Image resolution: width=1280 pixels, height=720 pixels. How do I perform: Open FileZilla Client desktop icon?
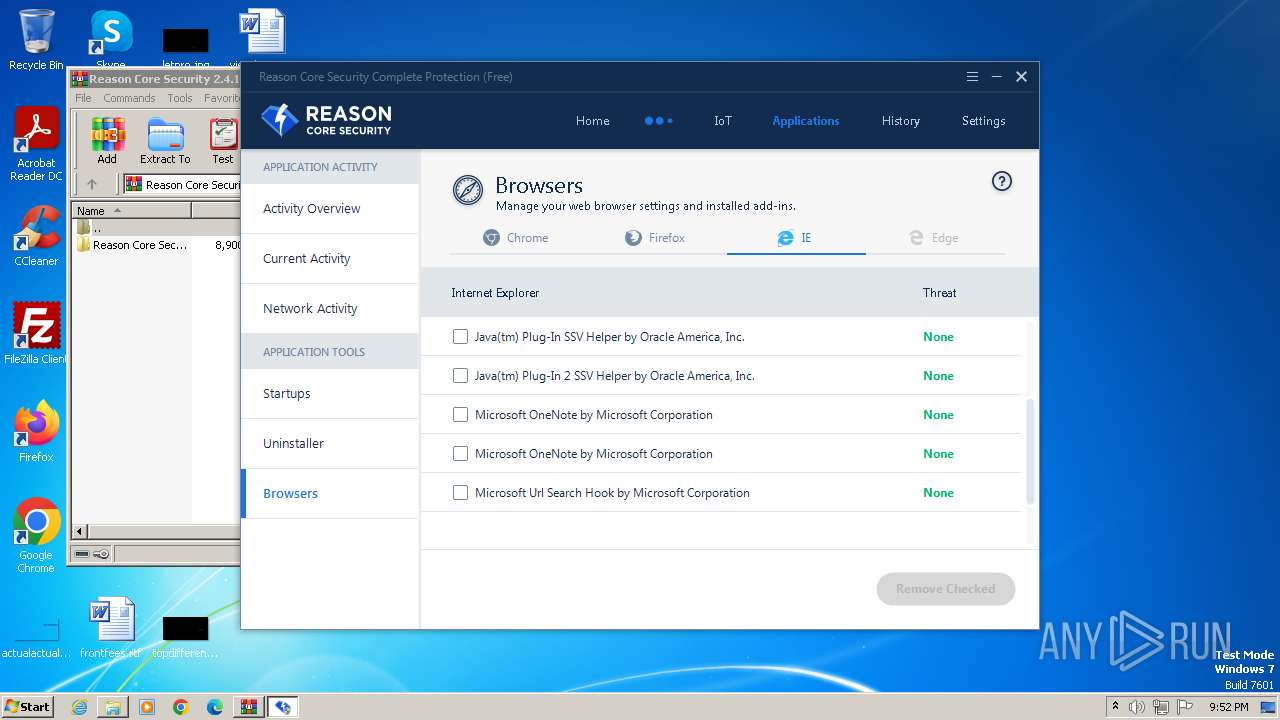pos(36,333)
